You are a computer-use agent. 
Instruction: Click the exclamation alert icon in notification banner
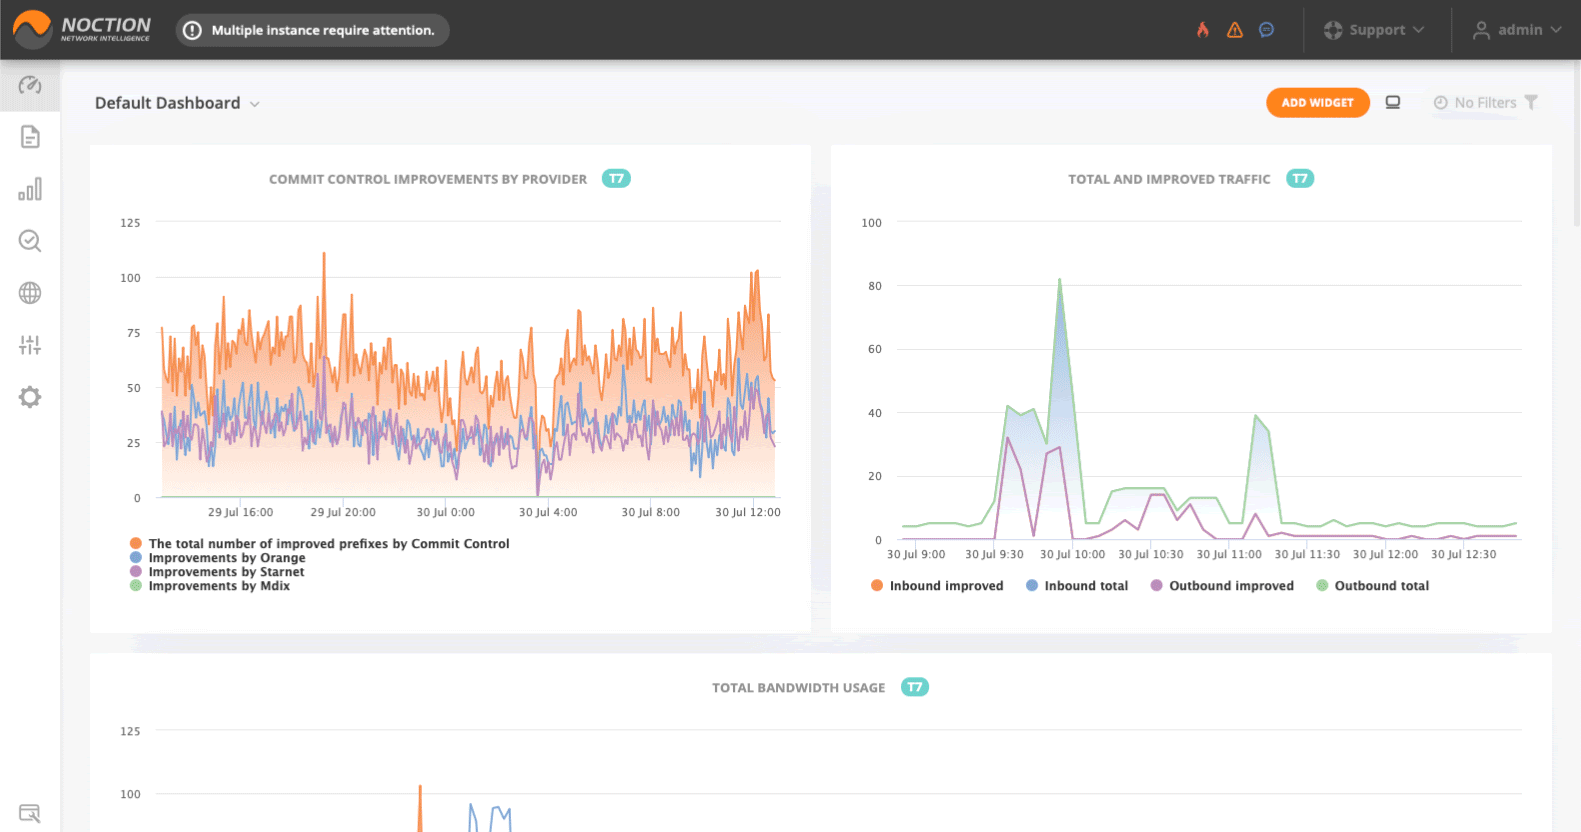(x=193, y=30)
